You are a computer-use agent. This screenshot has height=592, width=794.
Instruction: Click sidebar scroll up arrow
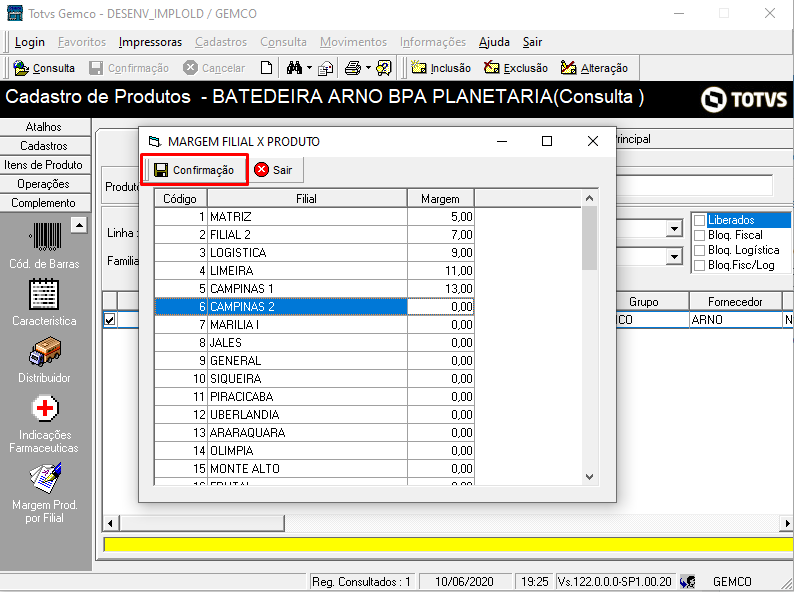coord(79,225)
